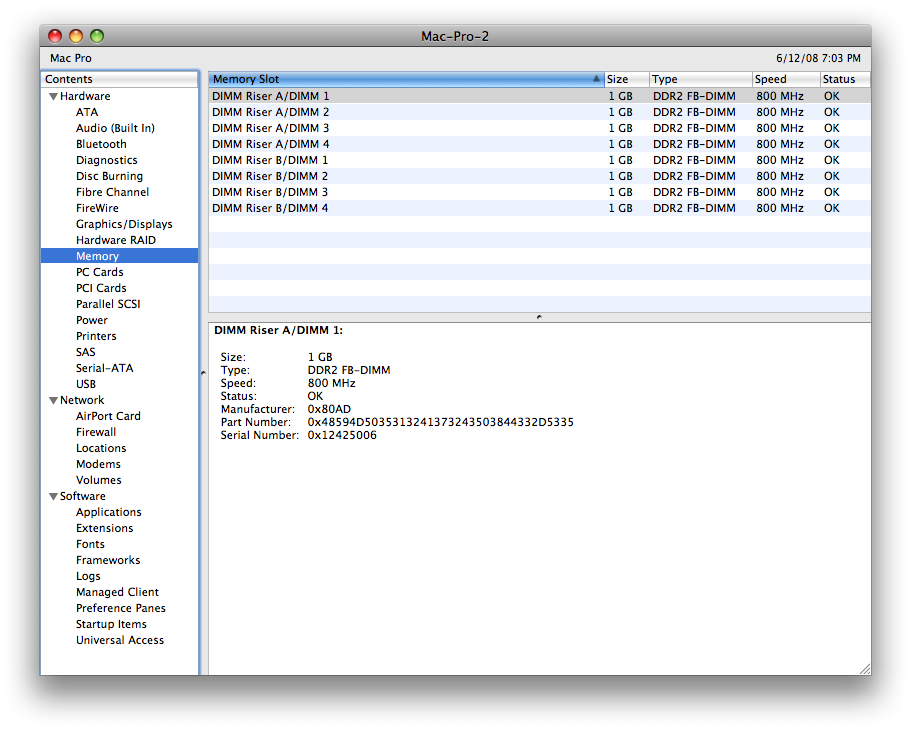The height and width of the screenshot is (730, 911).
Task: Select Locations under Network
Action: (101, 448)
